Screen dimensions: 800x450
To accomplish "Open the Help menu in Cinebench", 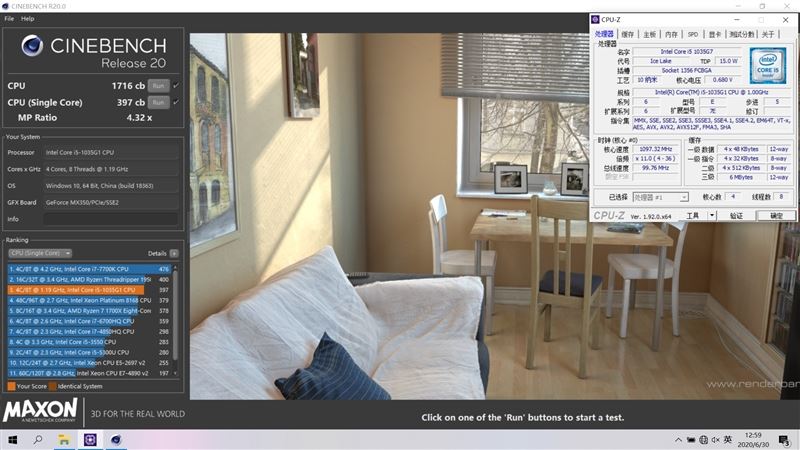I will 28,18.
